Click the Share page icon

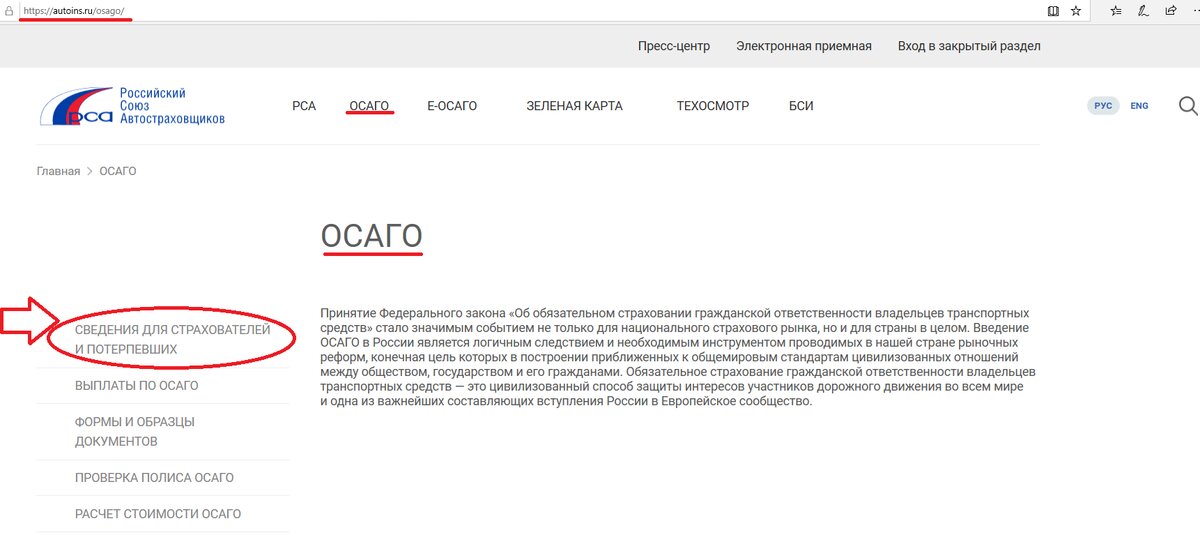pyautogui.click(x=1170, y=11)
